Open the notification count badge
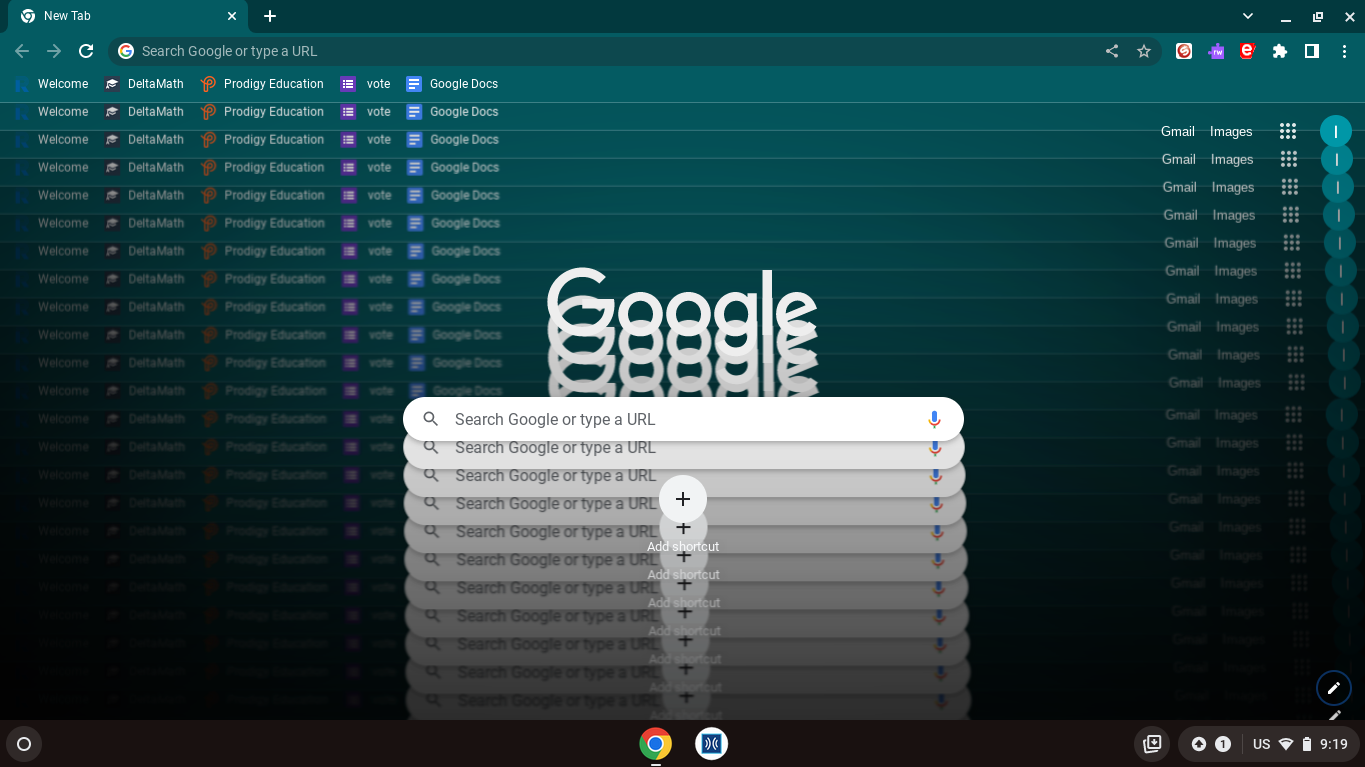 pos(1223,744)
